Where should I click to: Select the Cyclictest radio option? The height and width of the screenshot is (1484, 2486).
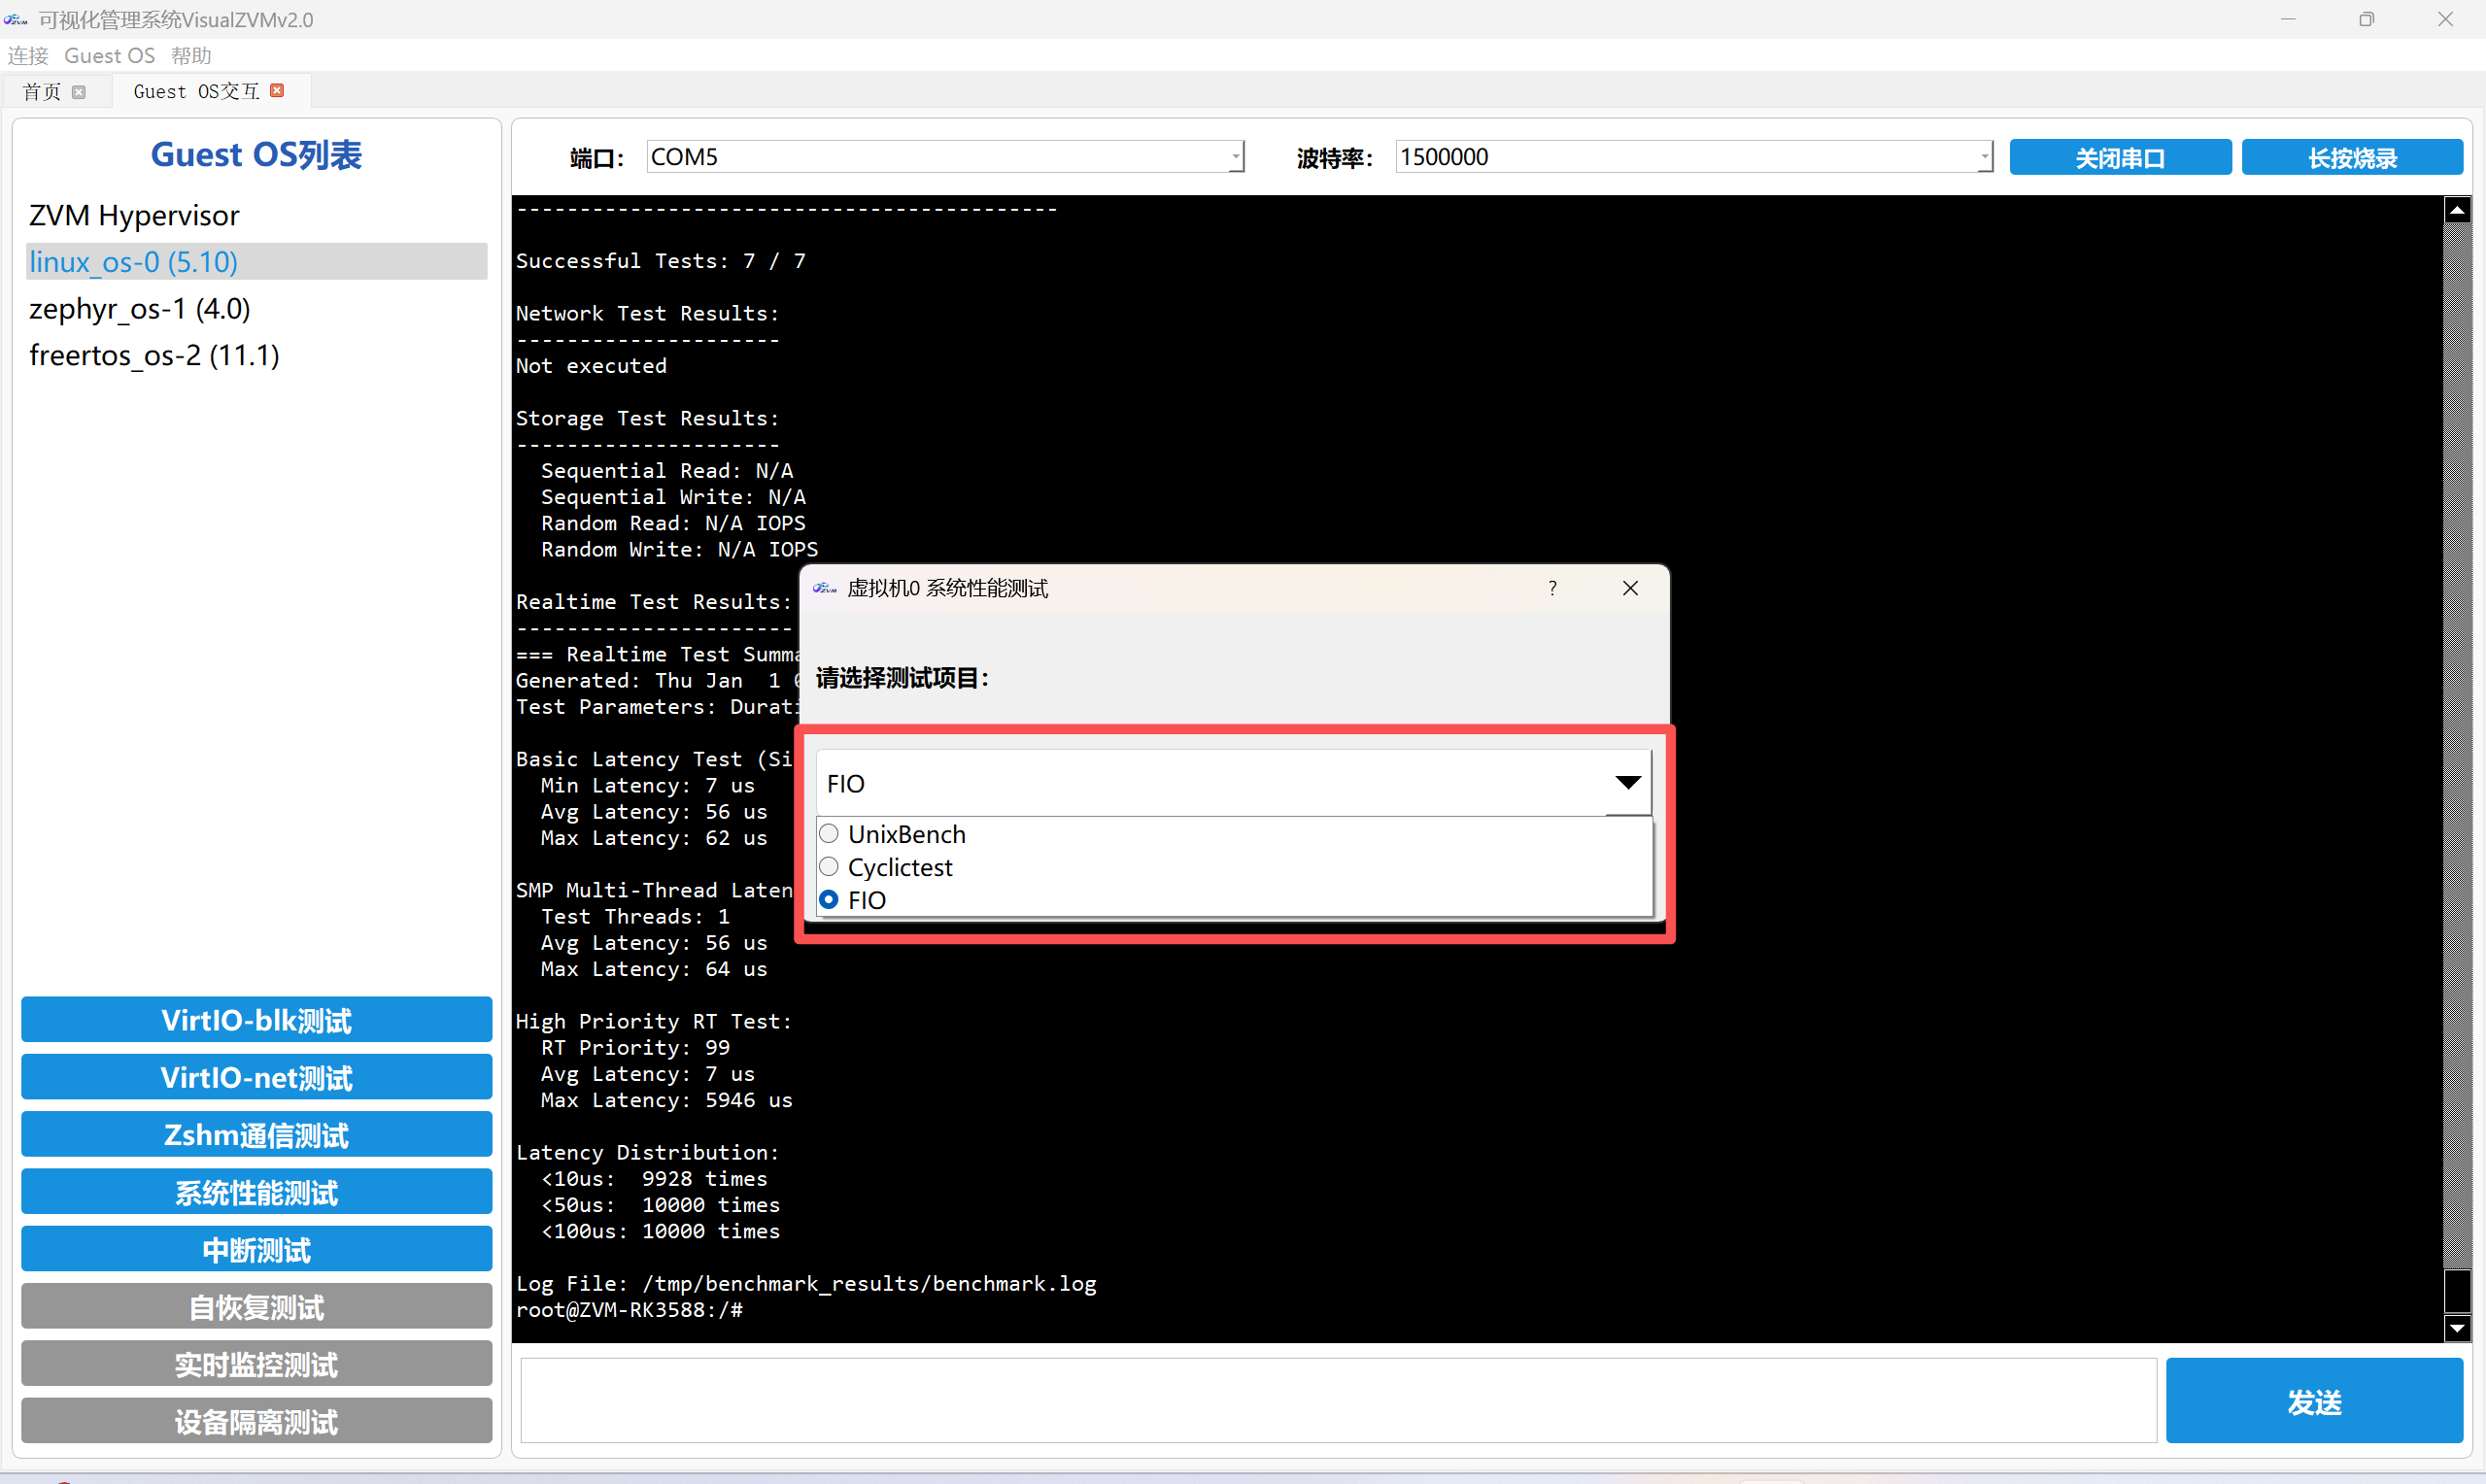point(829,867)
